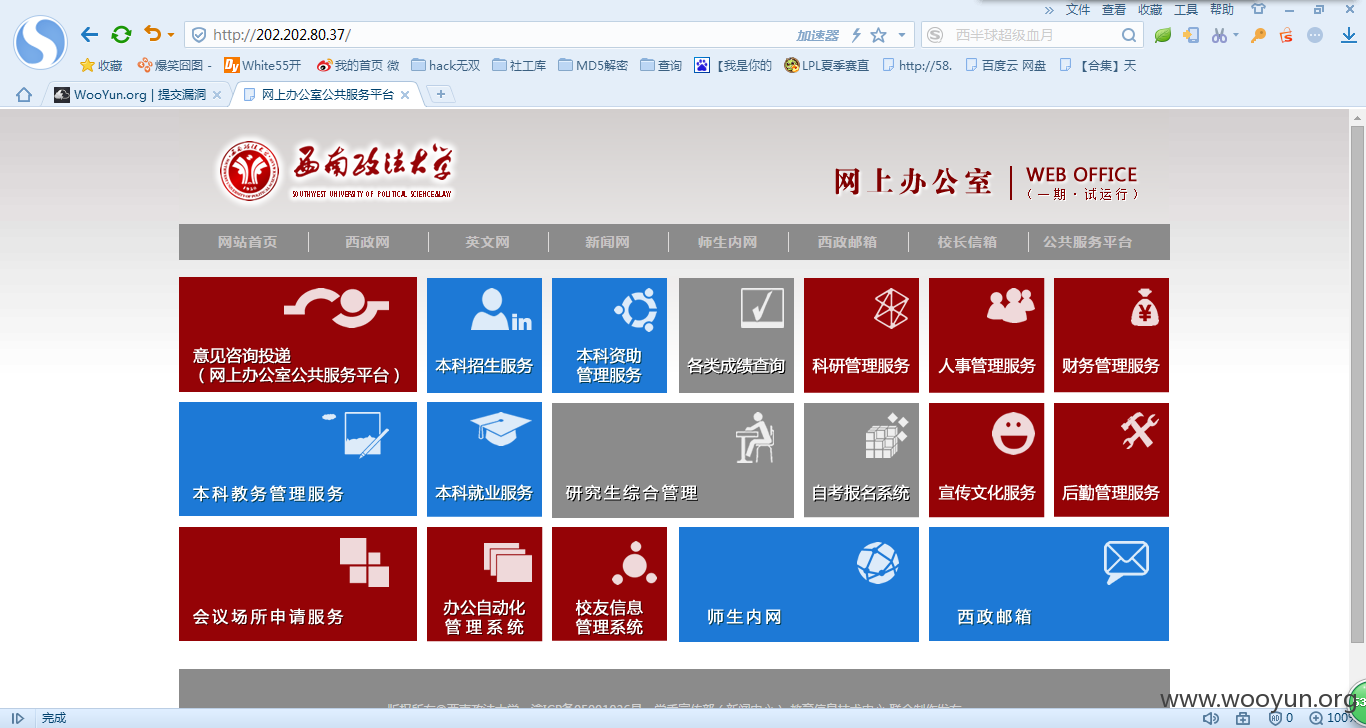Open the 财务管理服务 tile
Screen dimensions: 1366x728
[1111, 335]
